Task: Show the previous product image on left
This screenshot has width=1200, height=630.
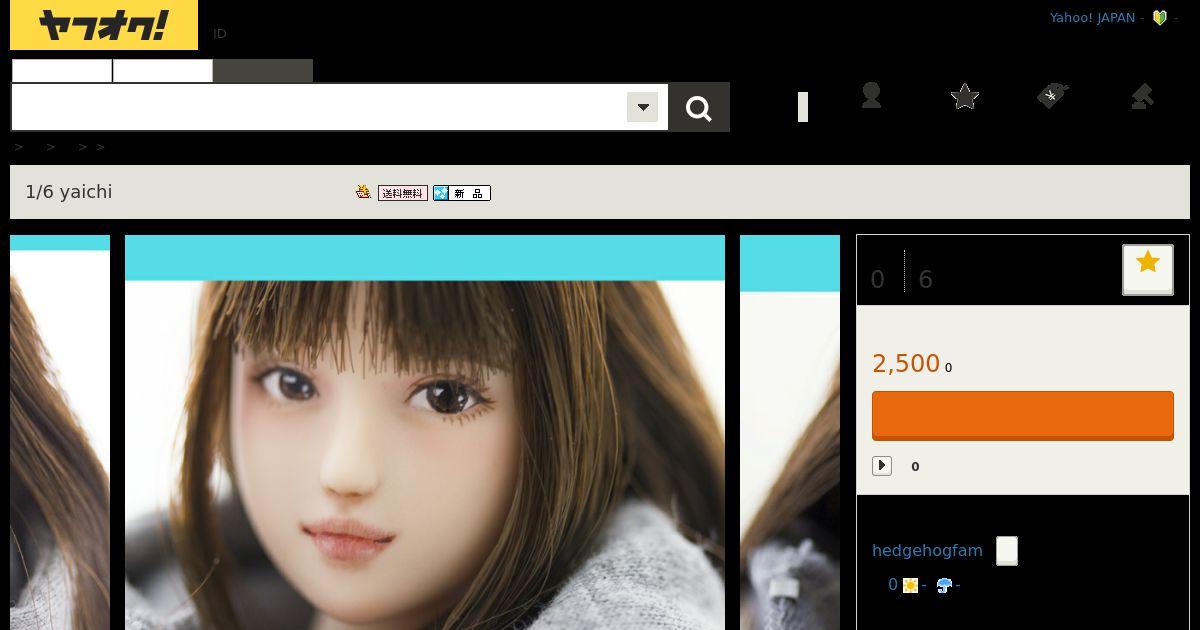Action: click(60, 432)
